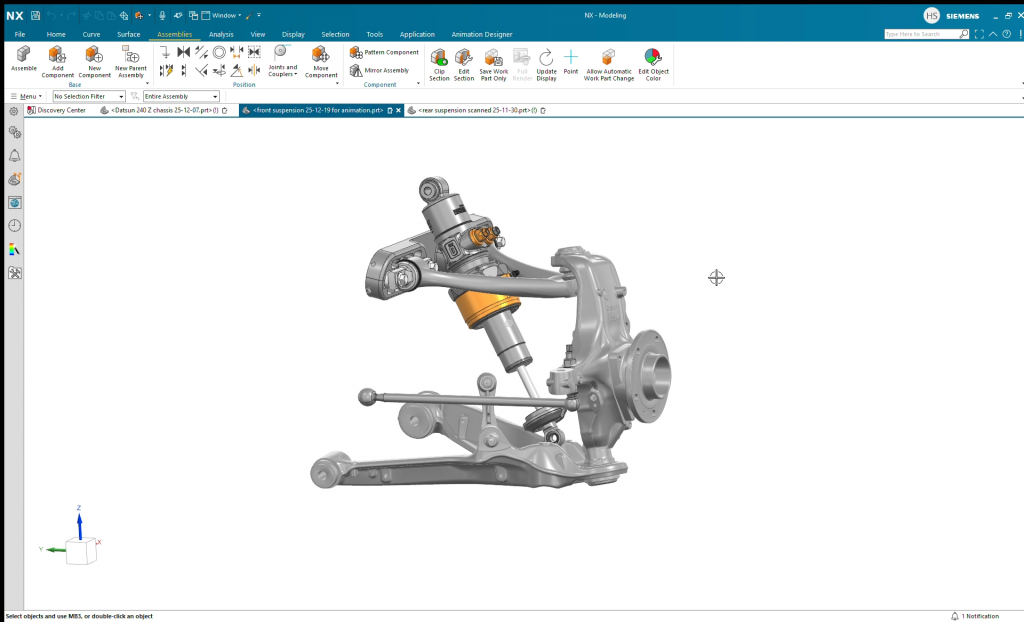Viewport: 1024px width, 622px height.
Task: Switch to the Analysis ribbon tab
Action: pyautogui.click(x=221, y=34)
